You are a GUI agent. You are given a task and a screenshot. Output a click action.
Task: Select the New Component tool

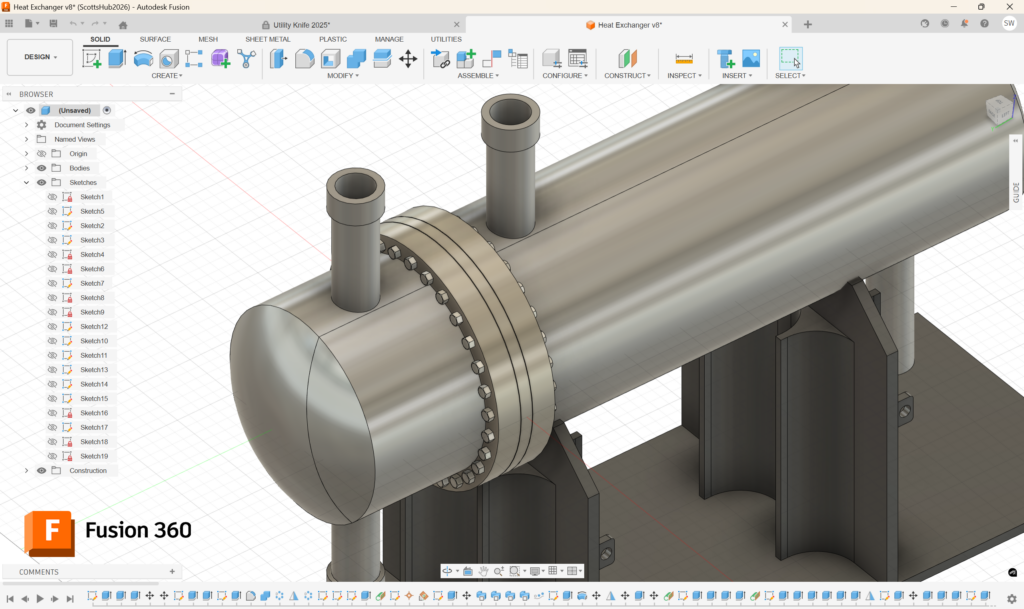click(x=466, y=59)
